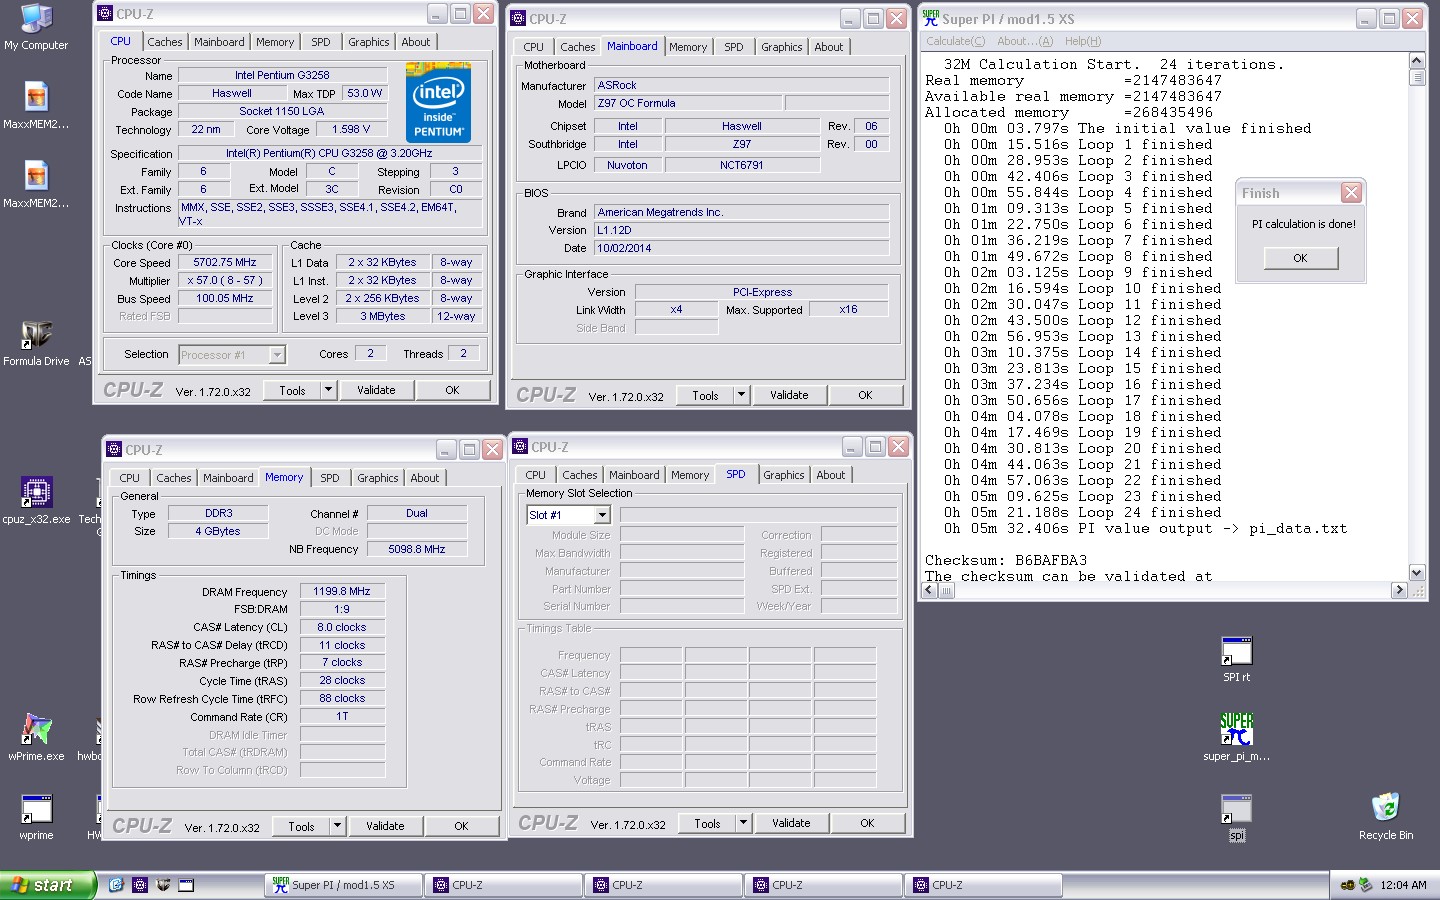Click the Intel Pentium G3258 name field
This screenshot has height=900, width=1440.
coord(282,75)
